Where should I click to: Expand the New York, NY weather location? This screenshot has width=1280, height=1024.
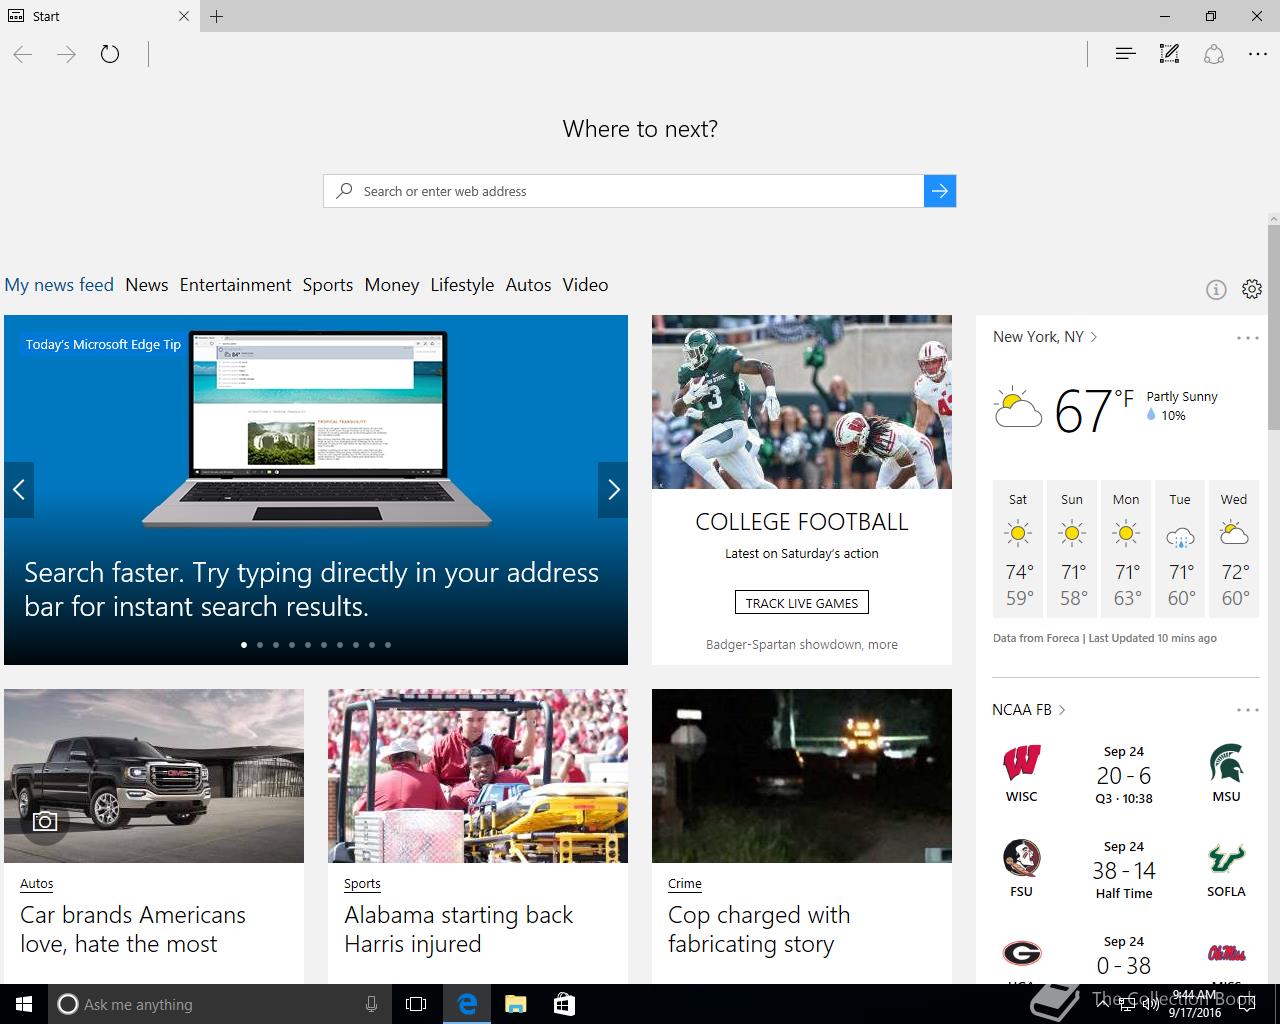[1045, 337]
